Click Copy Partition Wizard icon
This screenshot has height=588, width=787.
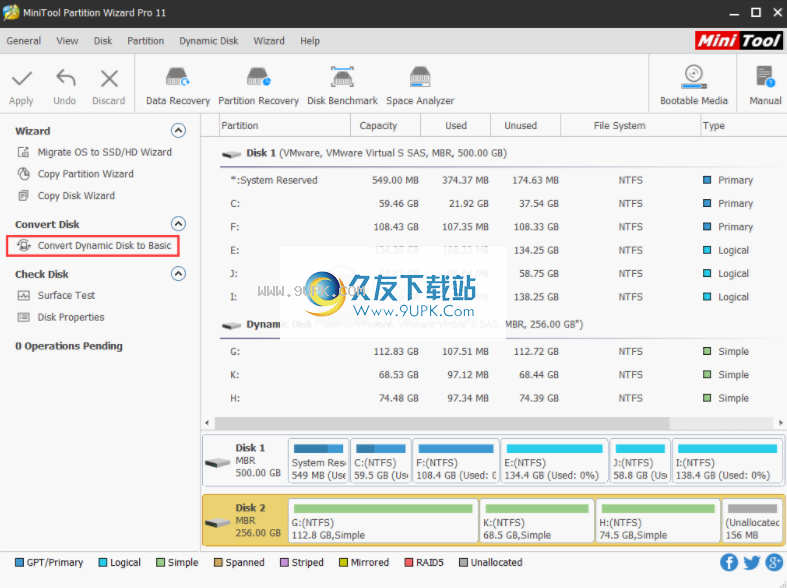pyautogui.click(x=24, y=174)
